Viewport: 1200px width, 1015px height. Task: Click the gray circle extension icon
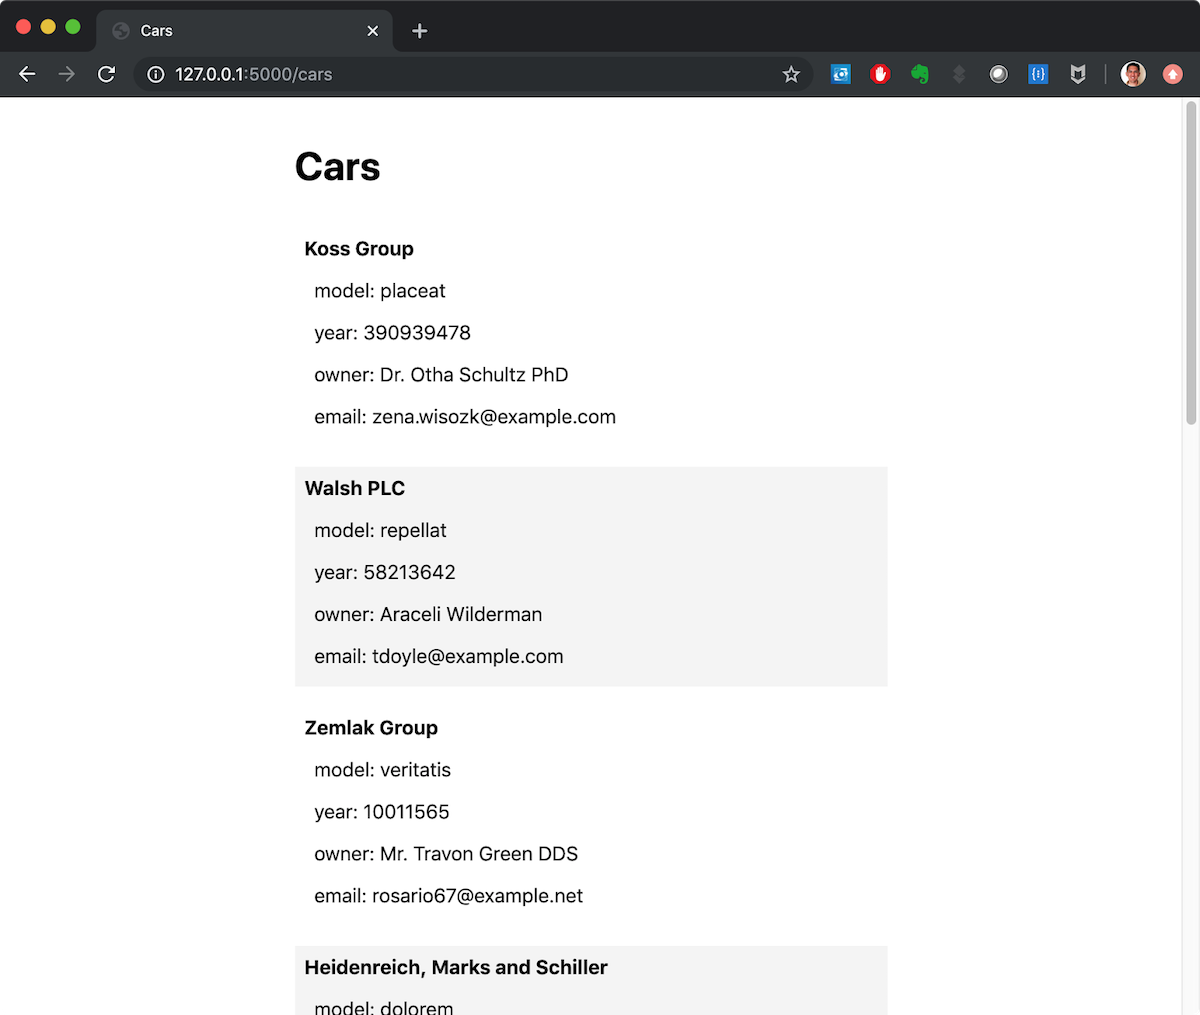tap(998, 74)
